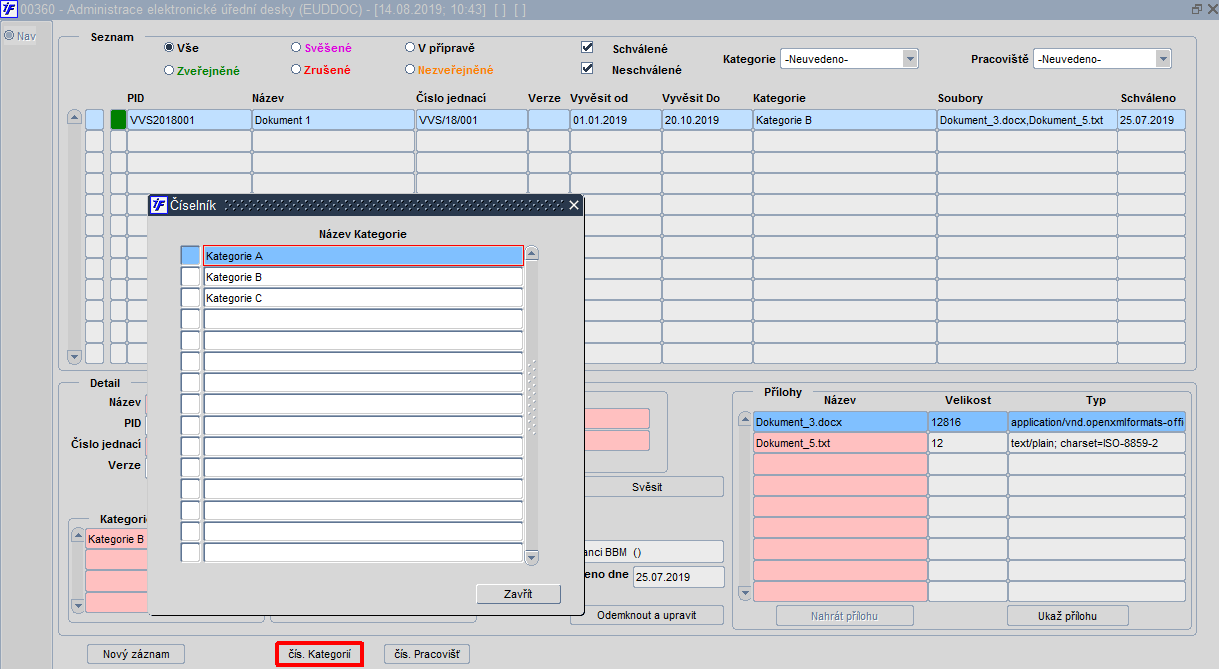The height and width of the screenshot is (669, 1219).
Task: Restore the MDI window via top-right icon
Action: [x=1196, y=9]
